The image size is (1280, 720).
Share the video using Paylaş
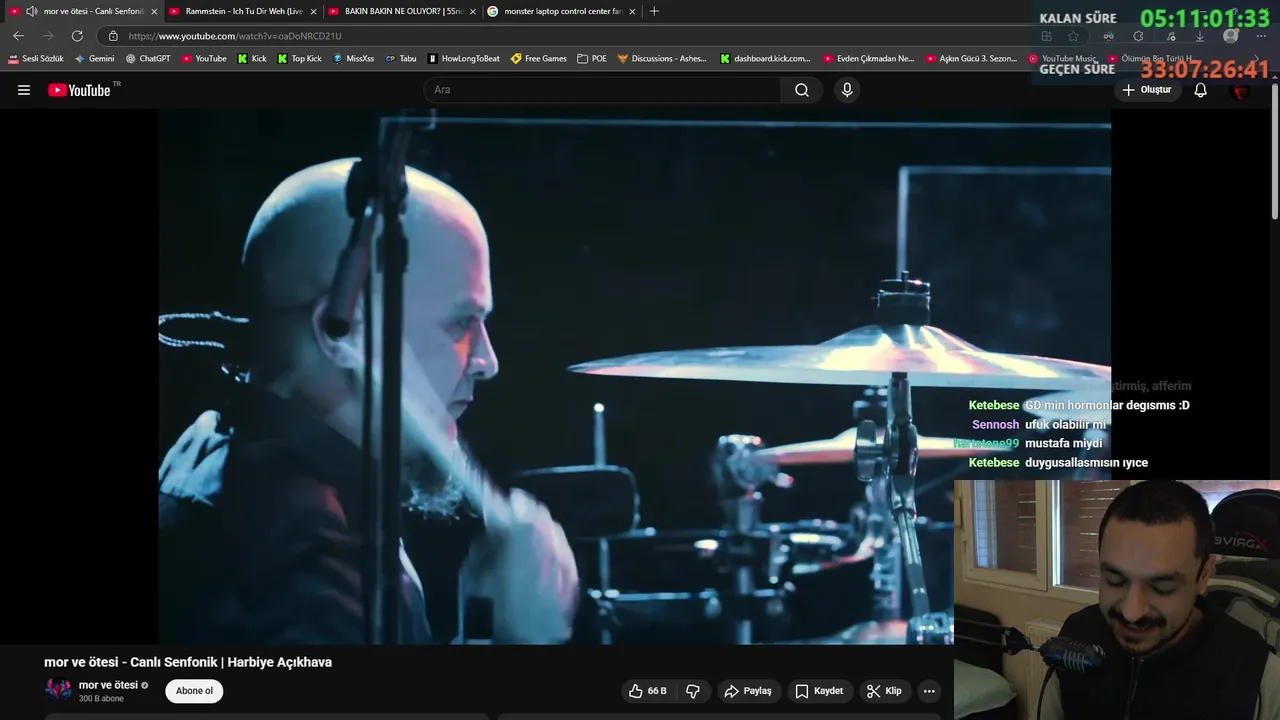pyautogui.click(x=748, y=691)
